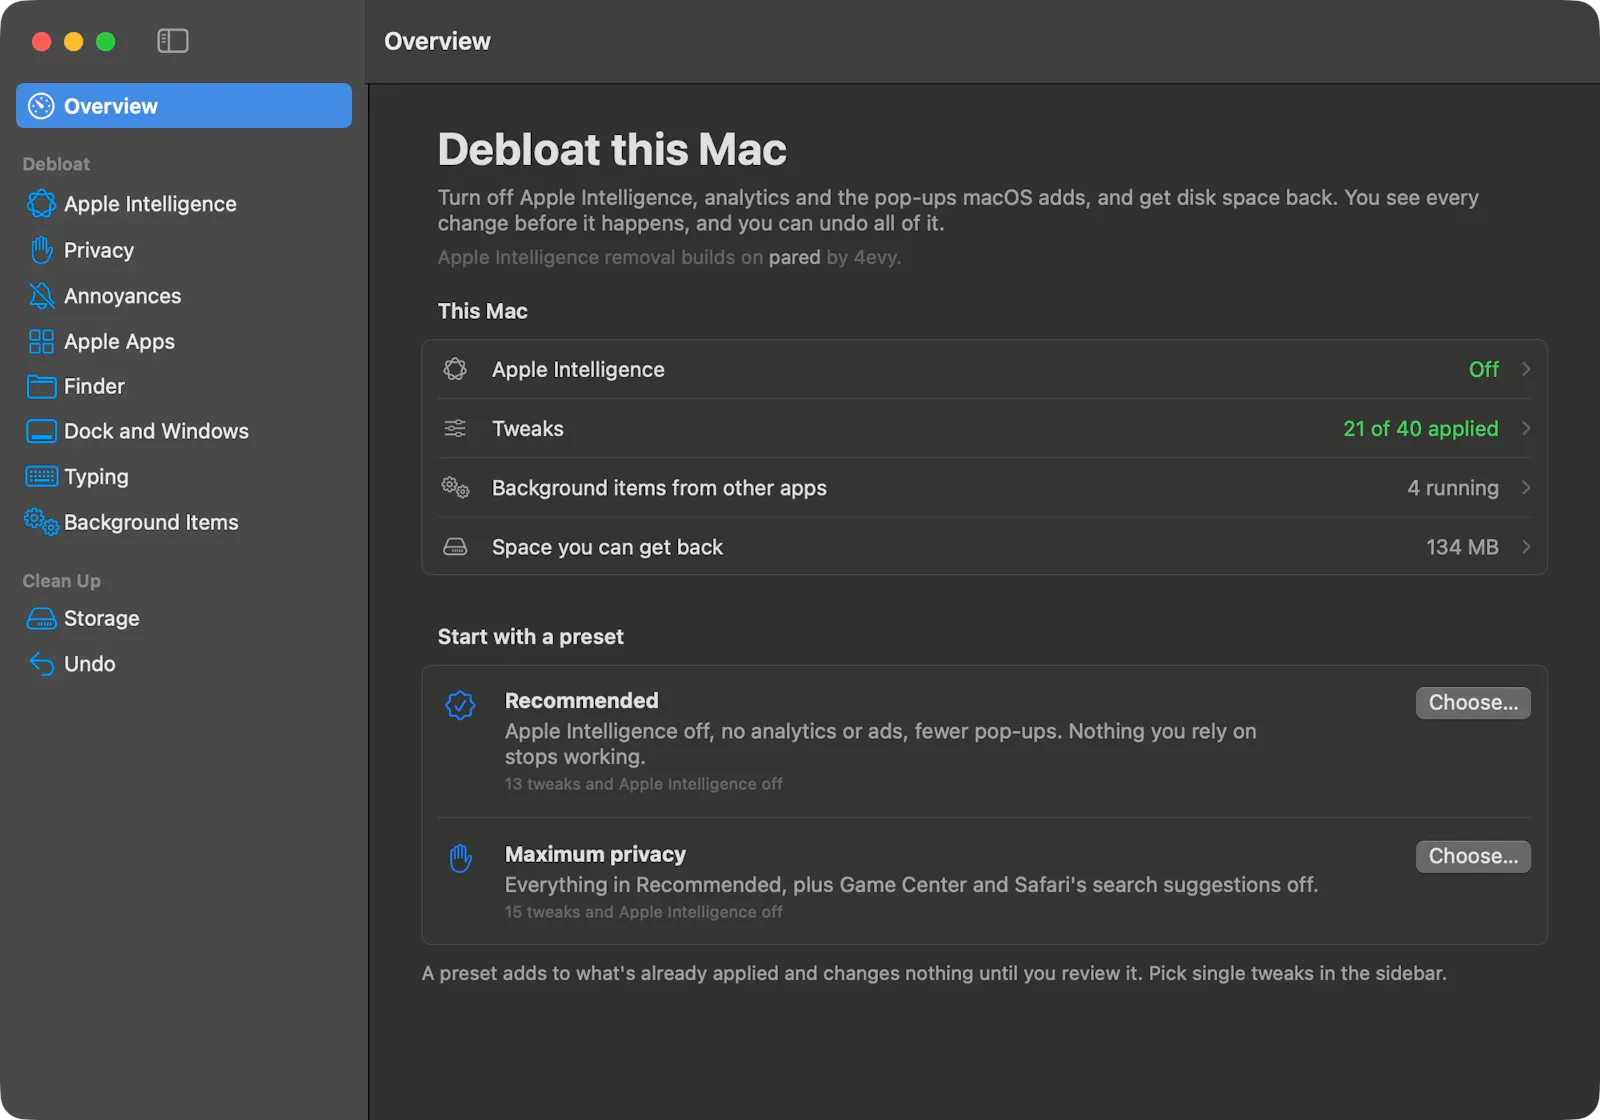Click the Maximum privacy hand icon
The image size is (1600, 1120).
(460, 858)
